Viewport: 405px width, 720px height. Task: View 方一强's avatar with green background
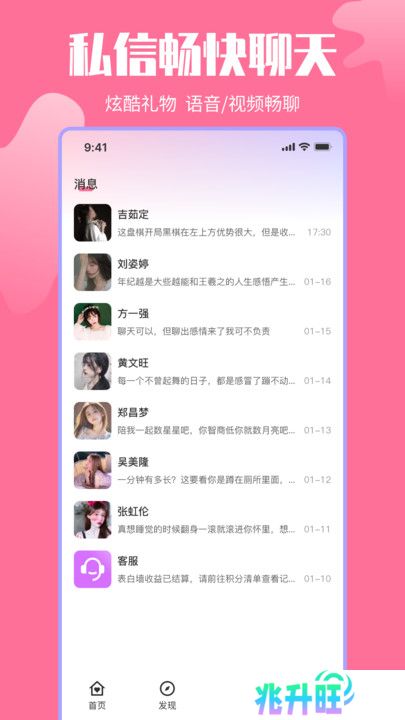[93, 321]
